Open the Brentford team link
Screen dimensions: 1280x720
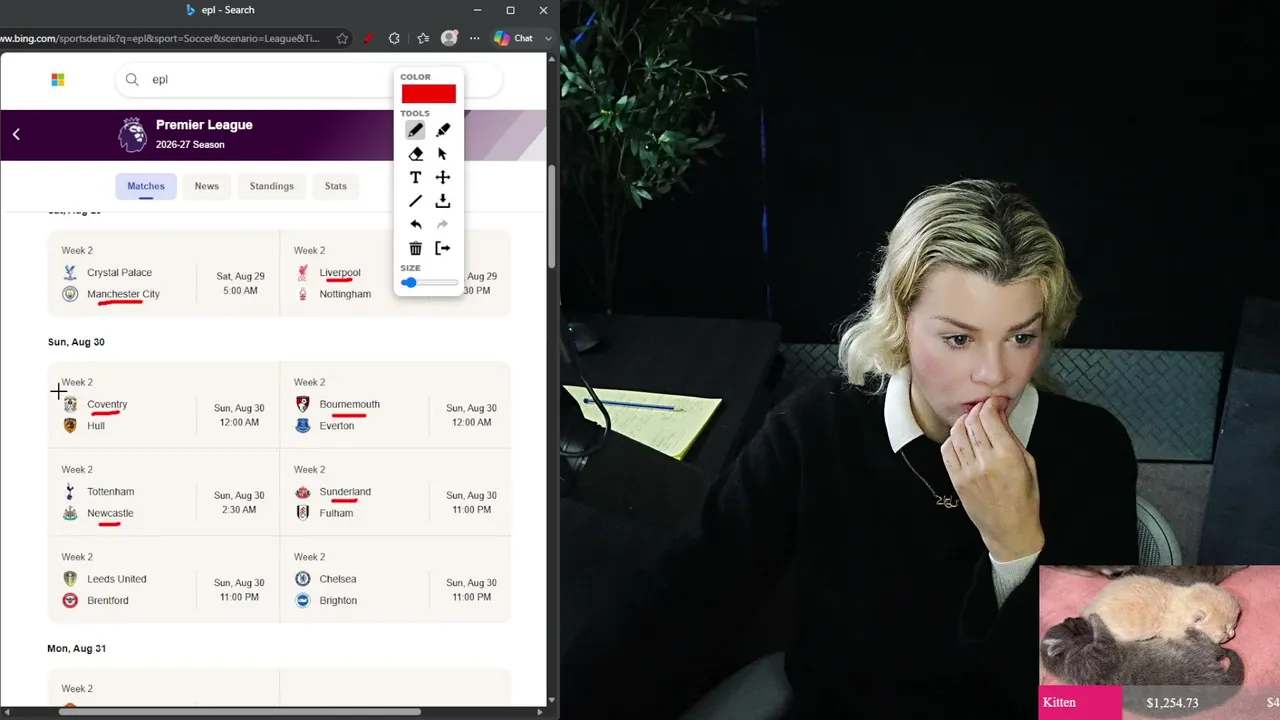108,601
